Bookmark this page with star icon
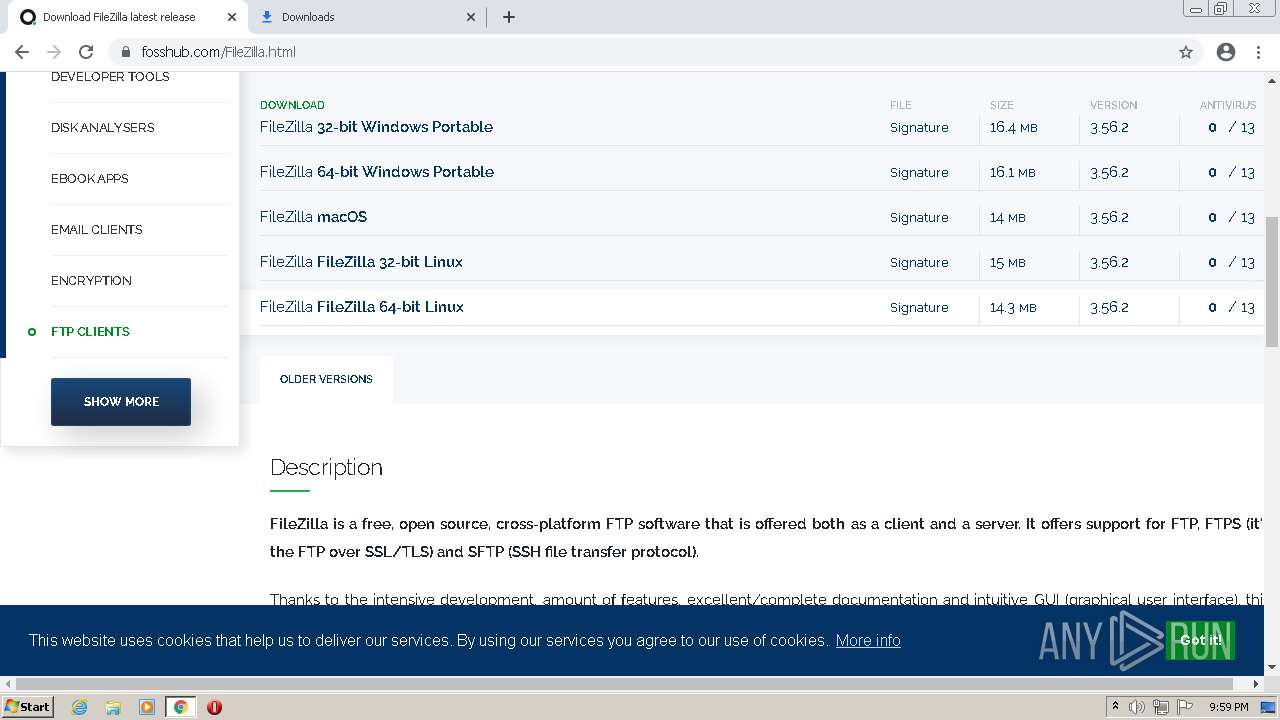Screen dimensions: 1280x720 tap(1186, 52)
